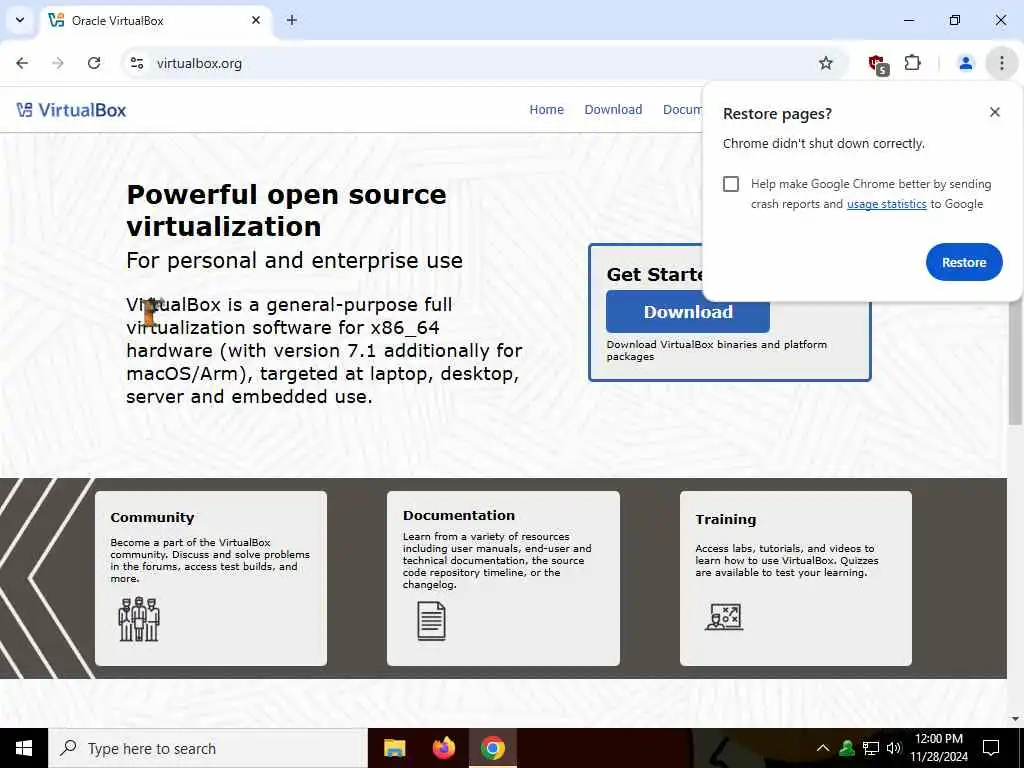
Task: Click the Chrome taskbar icon
Action: [493, 748]
